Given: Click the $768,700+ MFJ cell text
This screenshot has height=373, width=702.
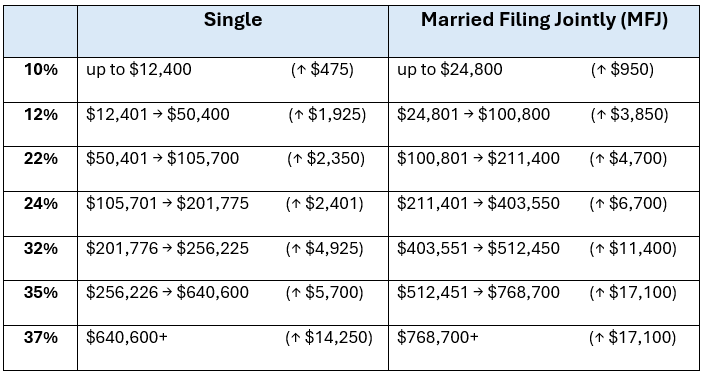Looking at the screenshot, I should [x=437, y=337].
